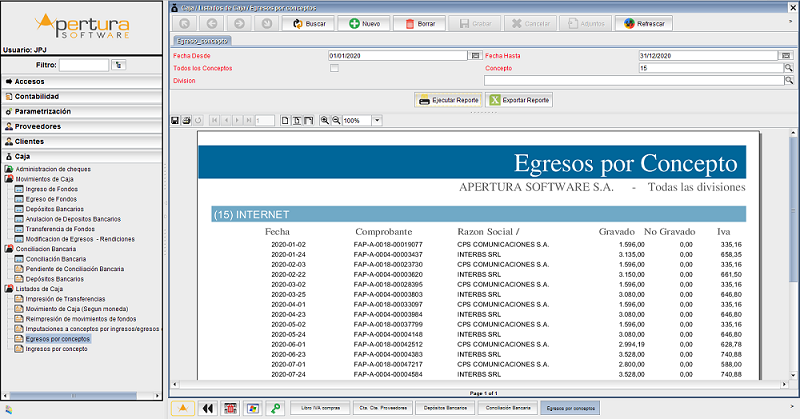Click the search icon beside Concepto field
800x419 pixels.
coord(788,68)
